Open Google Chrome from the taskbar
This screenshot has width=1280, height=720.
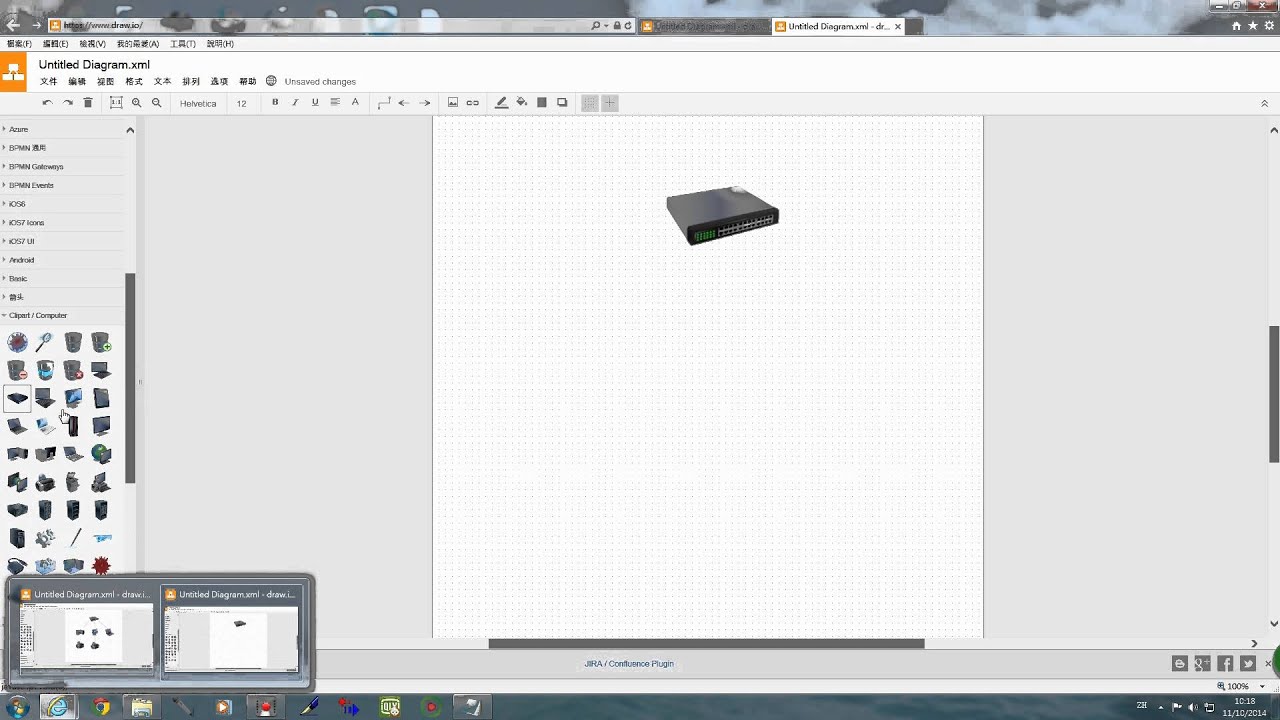[x=100, y=707]
